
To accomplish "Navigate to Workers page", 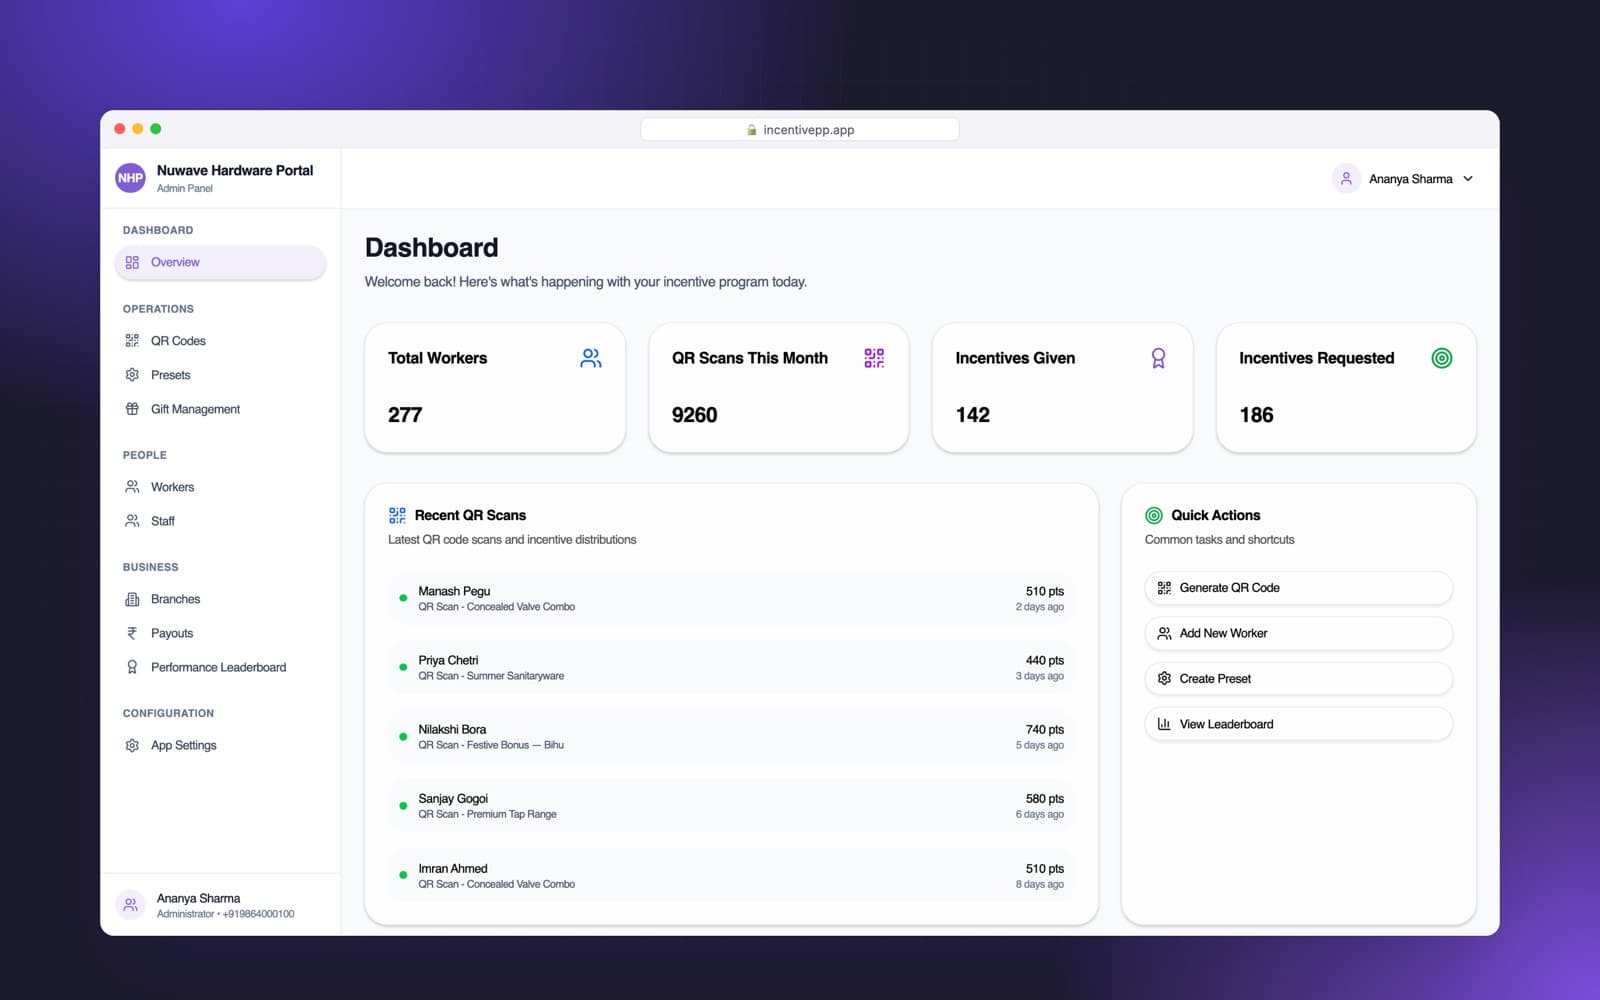I will [x=220, y=487].
